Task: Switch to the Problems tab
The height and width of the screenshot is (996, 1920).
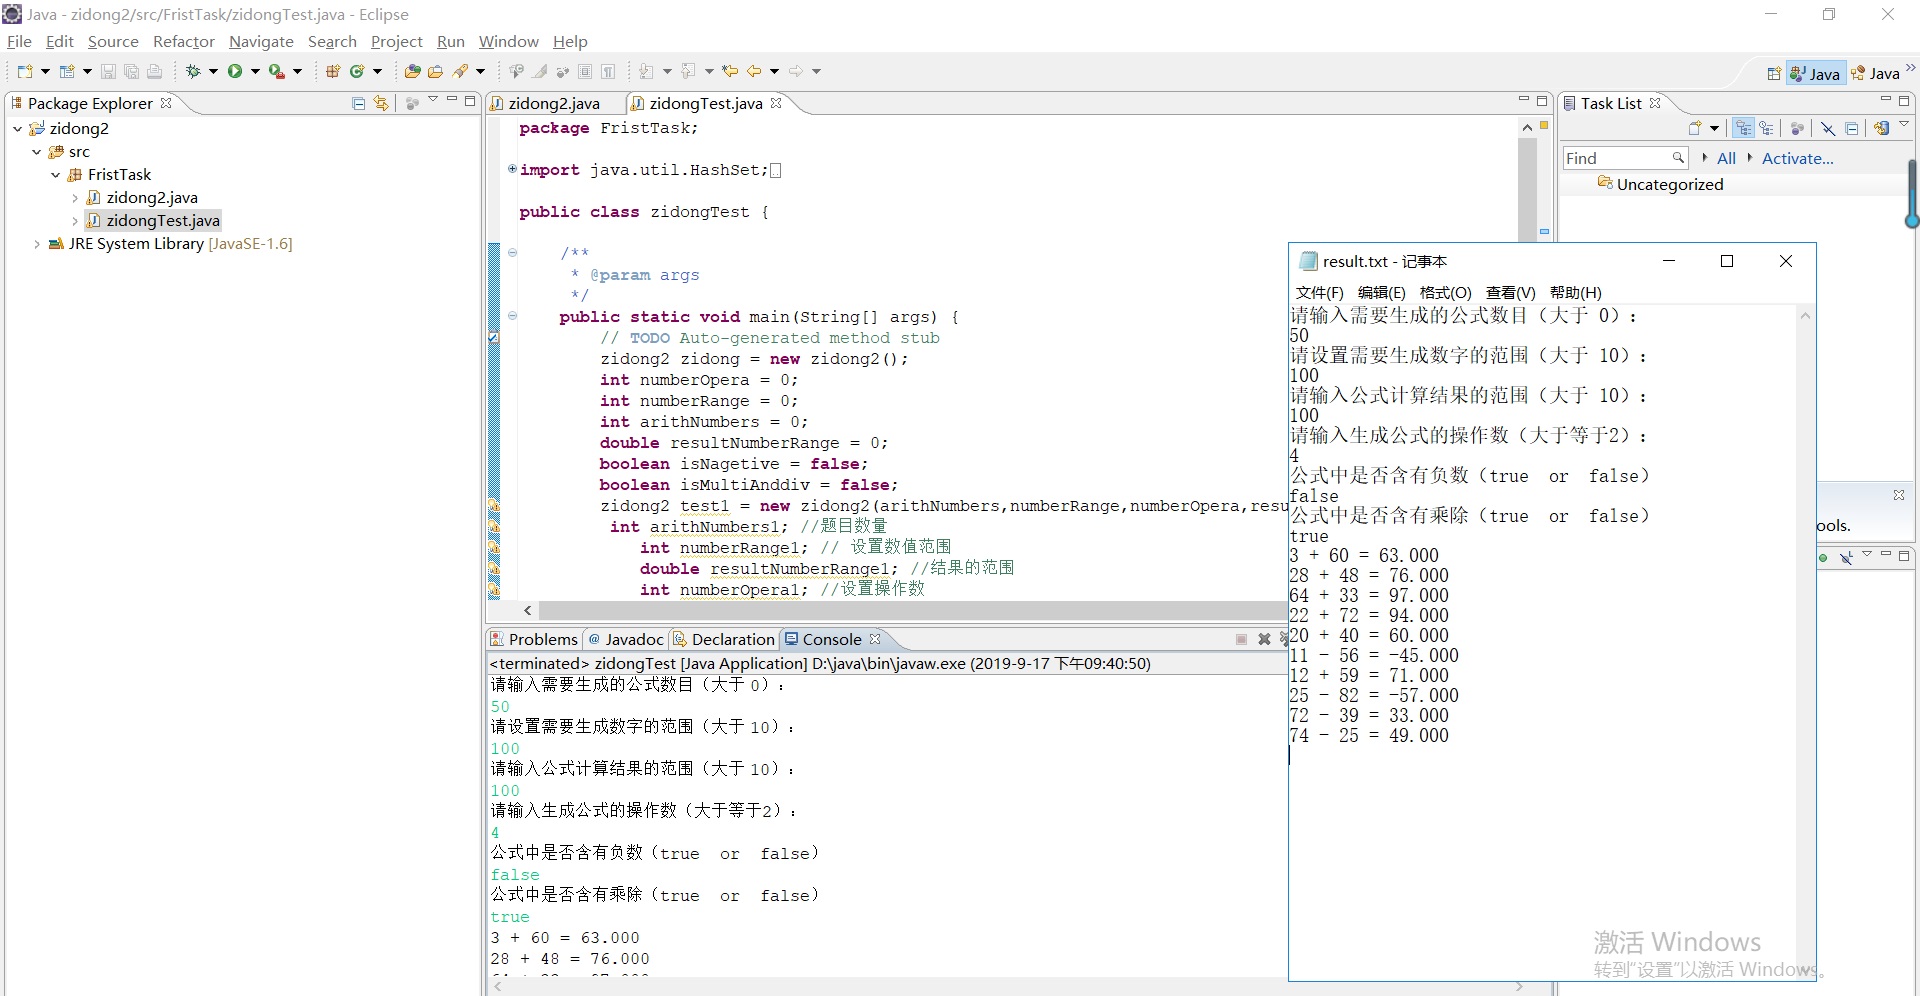Action: pos(542,639)
